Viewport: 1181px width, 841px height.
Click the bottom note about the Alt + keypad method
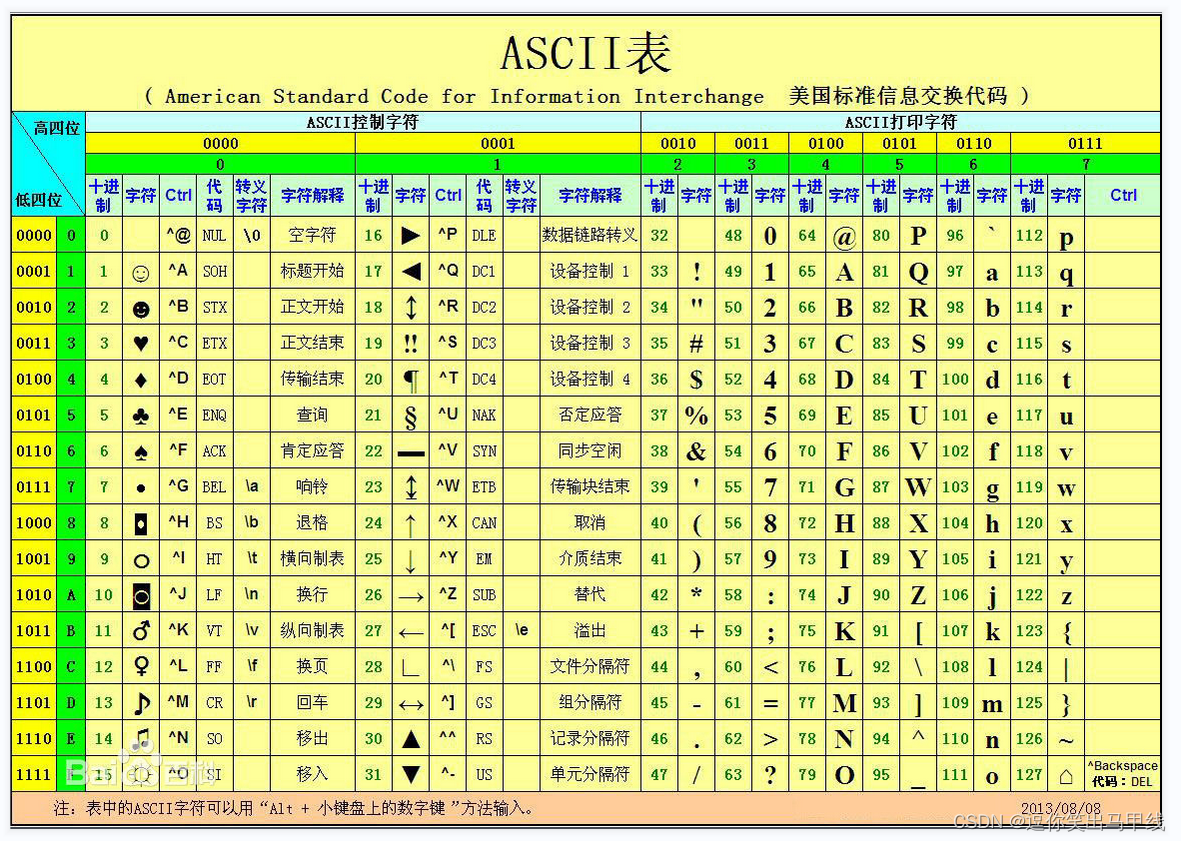point(294,809)
